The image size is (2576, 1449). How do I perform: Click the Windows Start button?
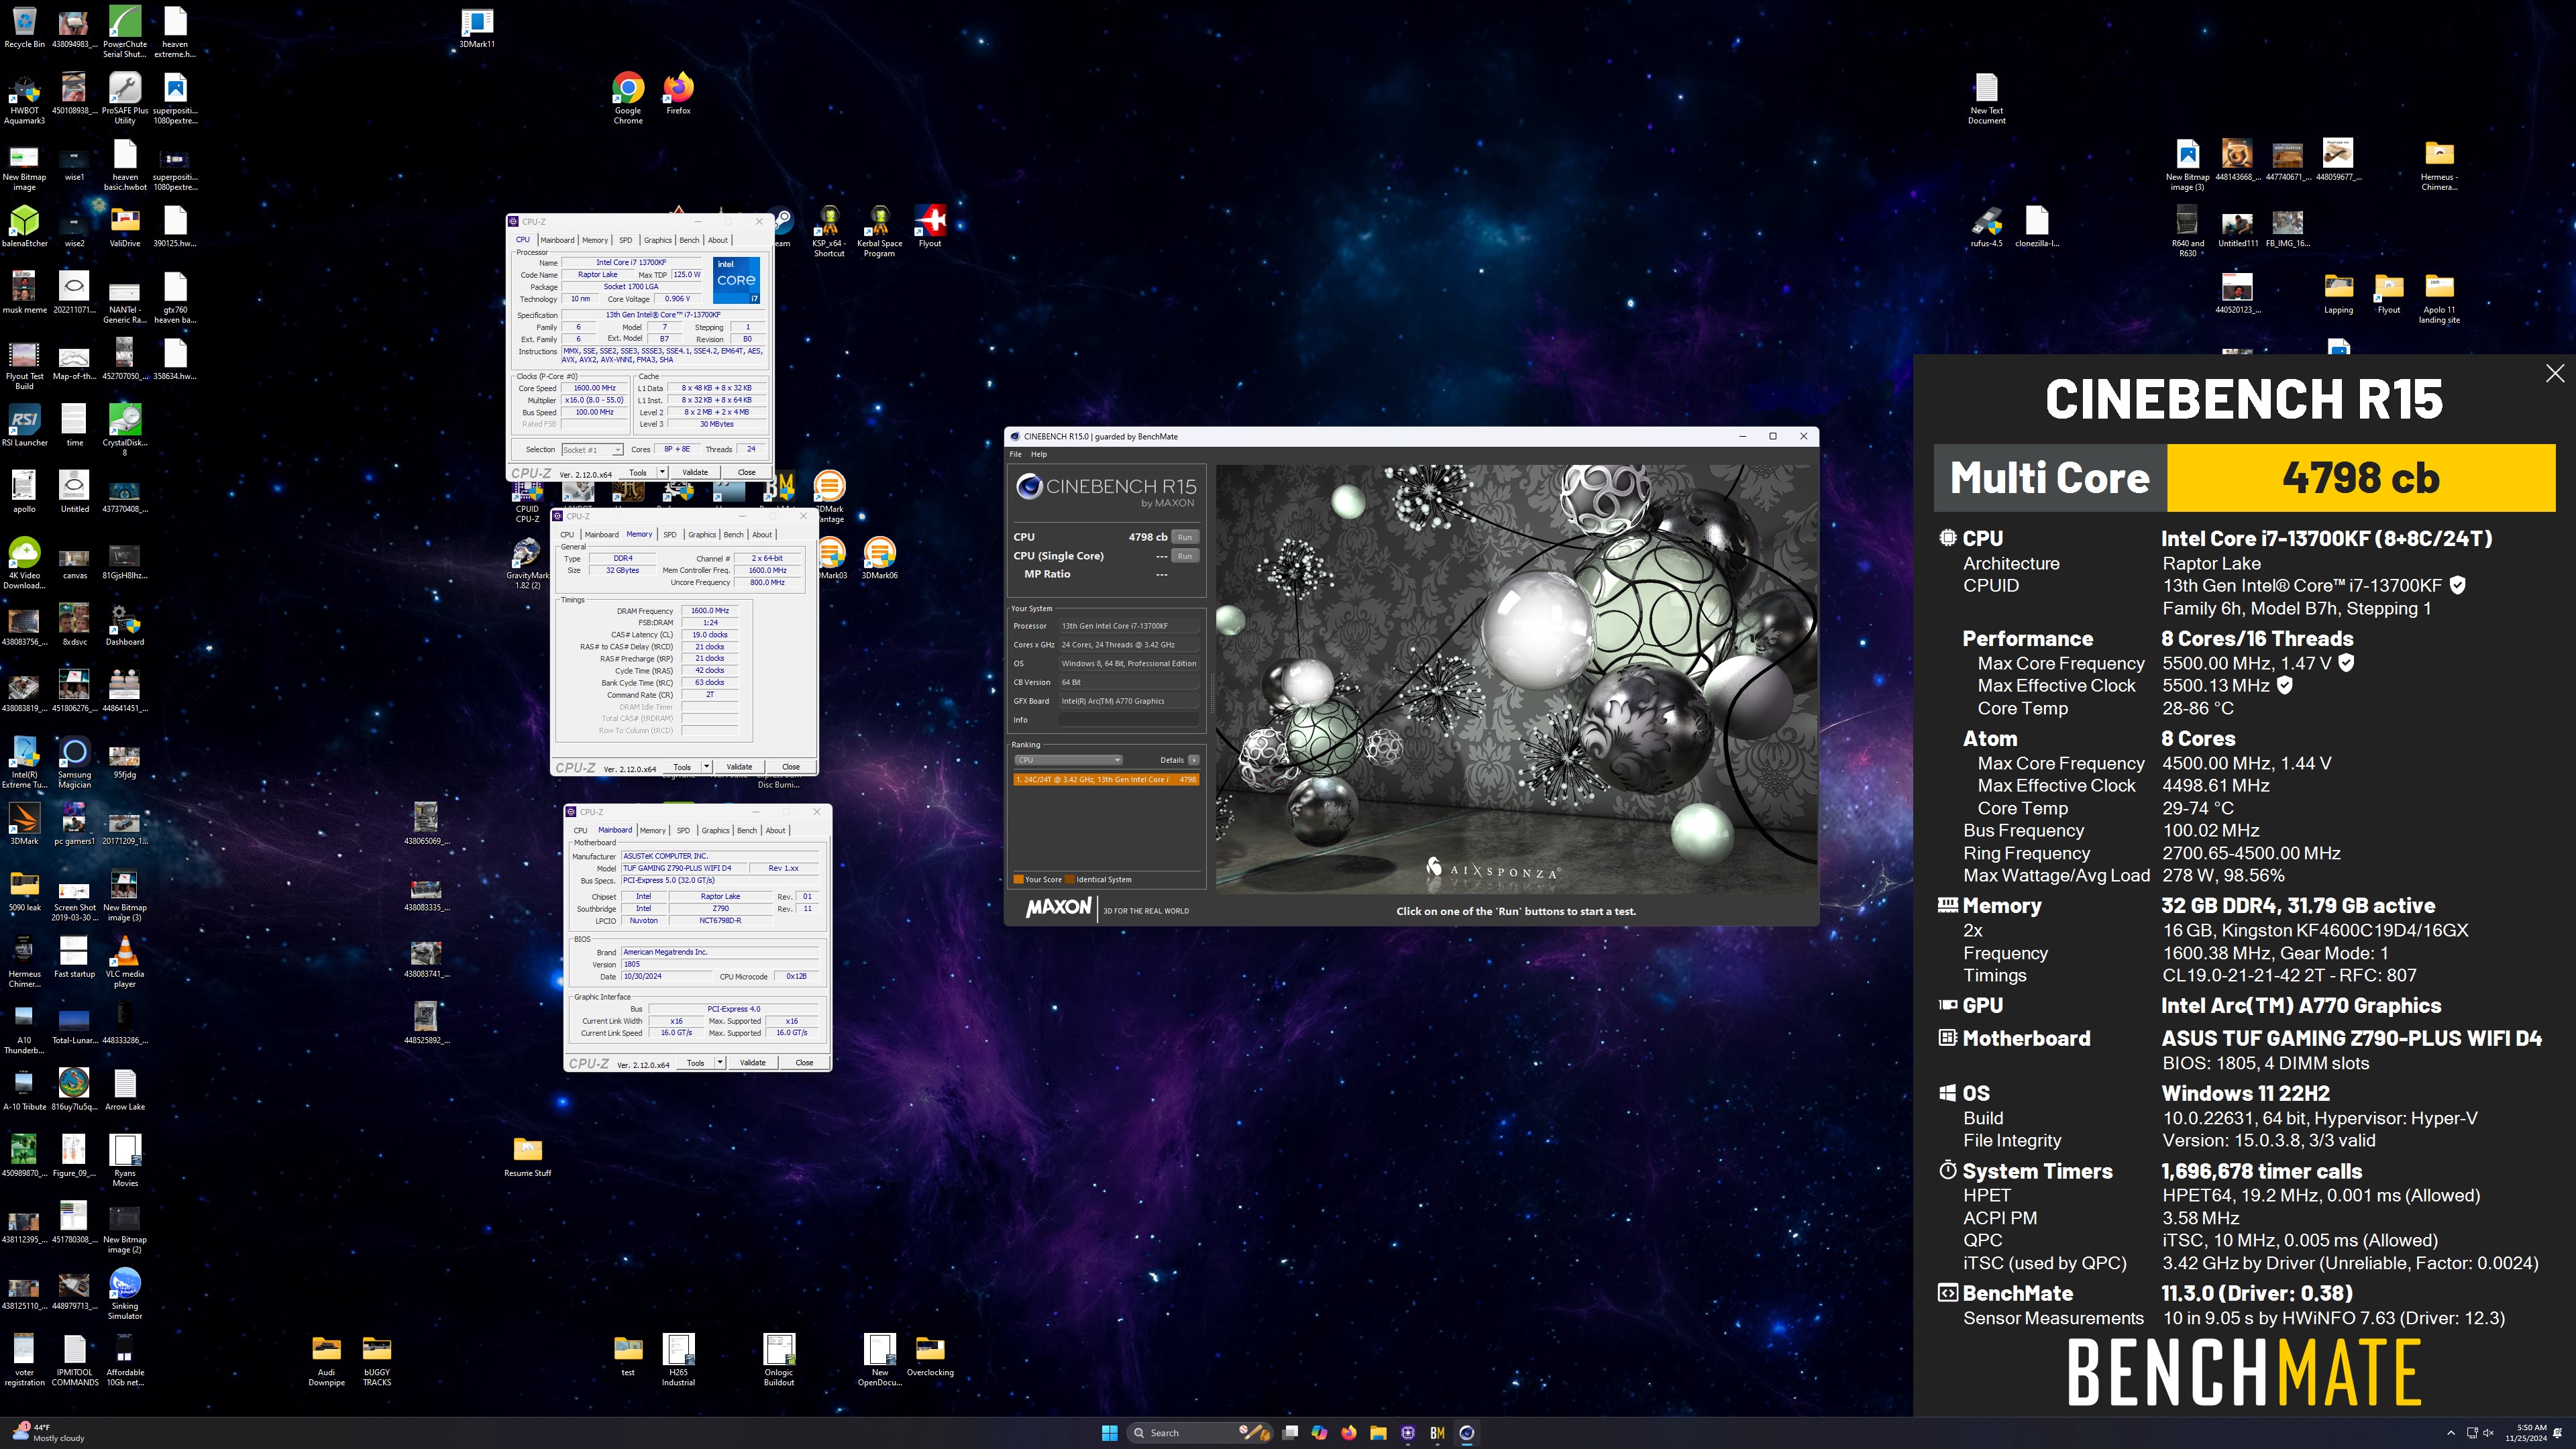coord(1109,1433)
